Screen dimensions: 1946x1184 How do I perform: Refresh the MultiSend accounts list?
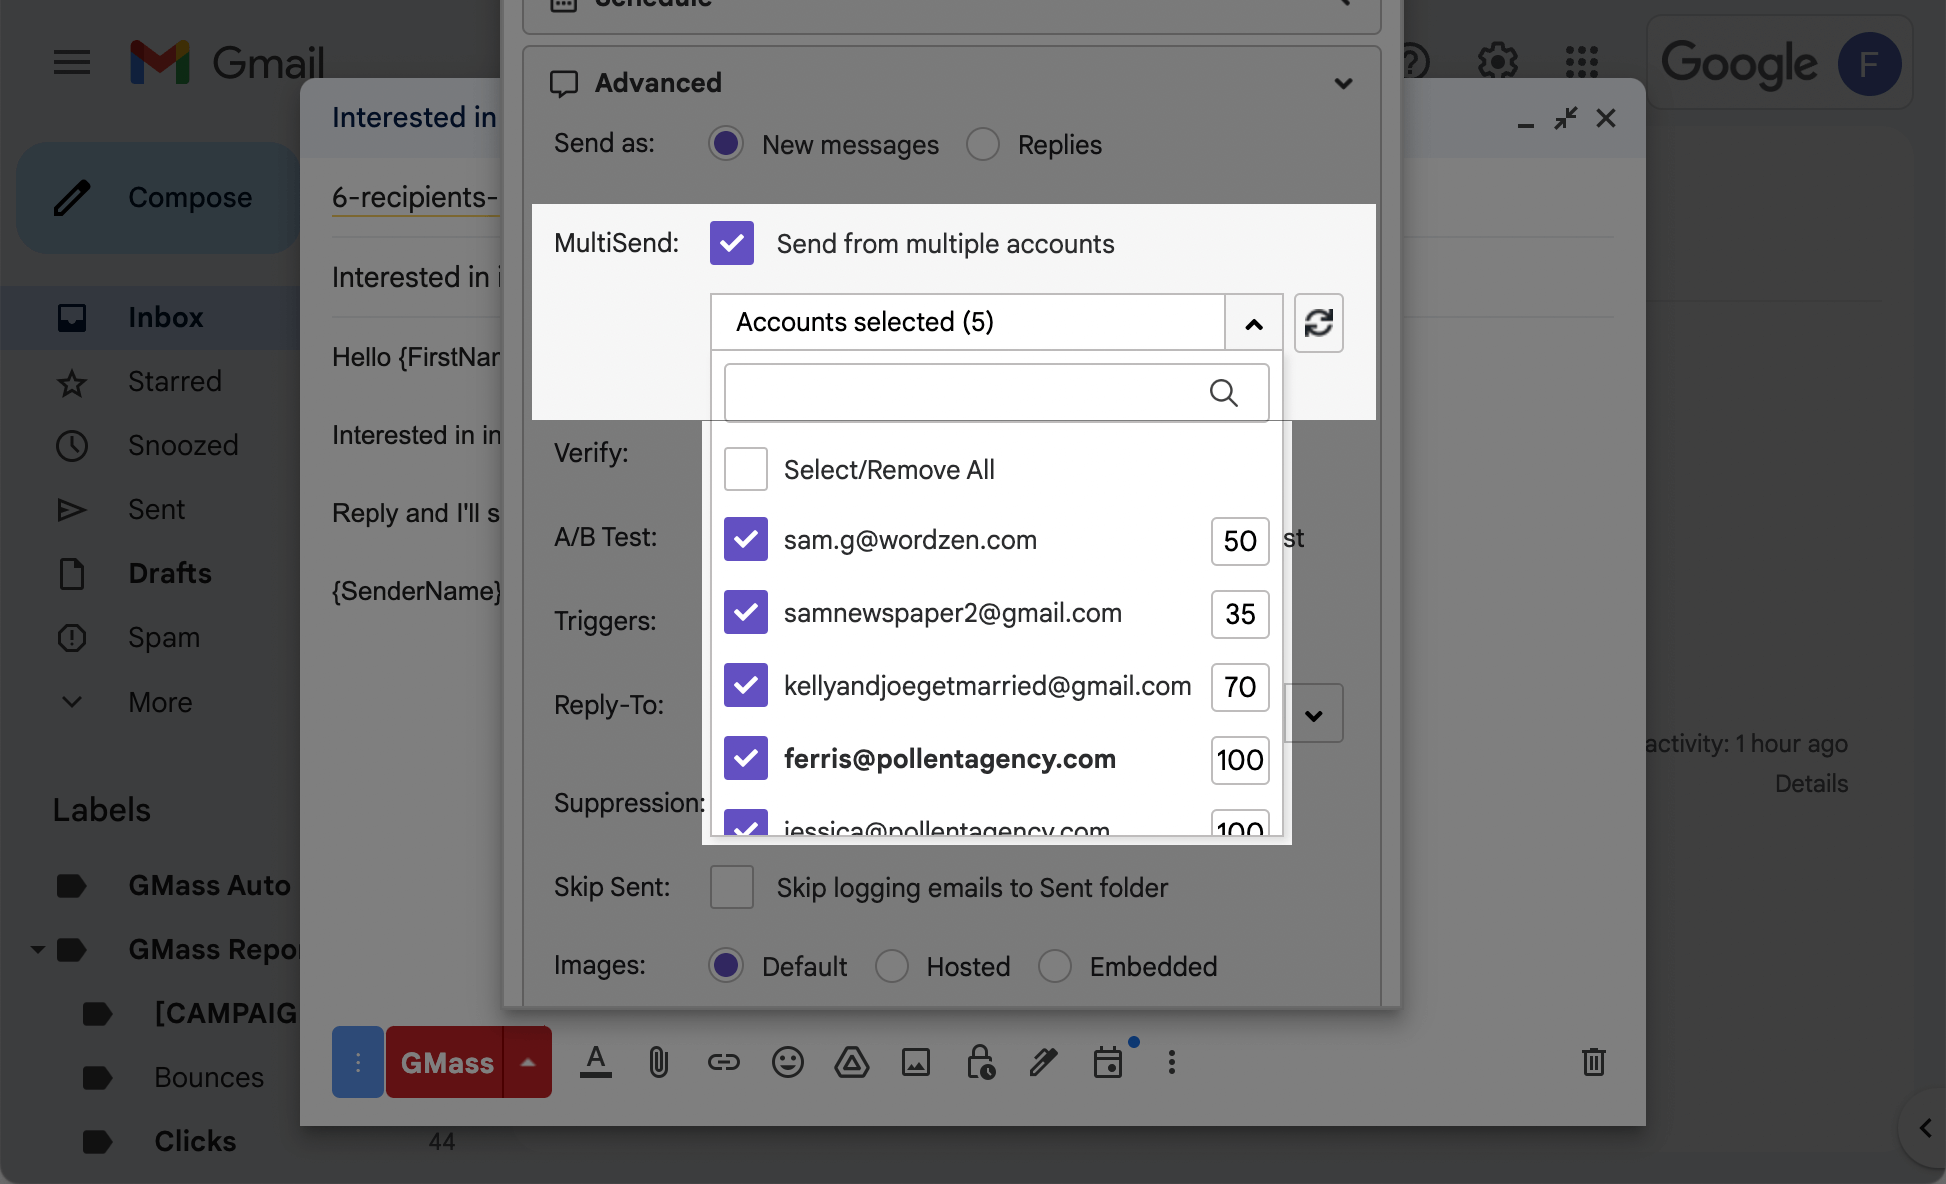coord(1318,322)
